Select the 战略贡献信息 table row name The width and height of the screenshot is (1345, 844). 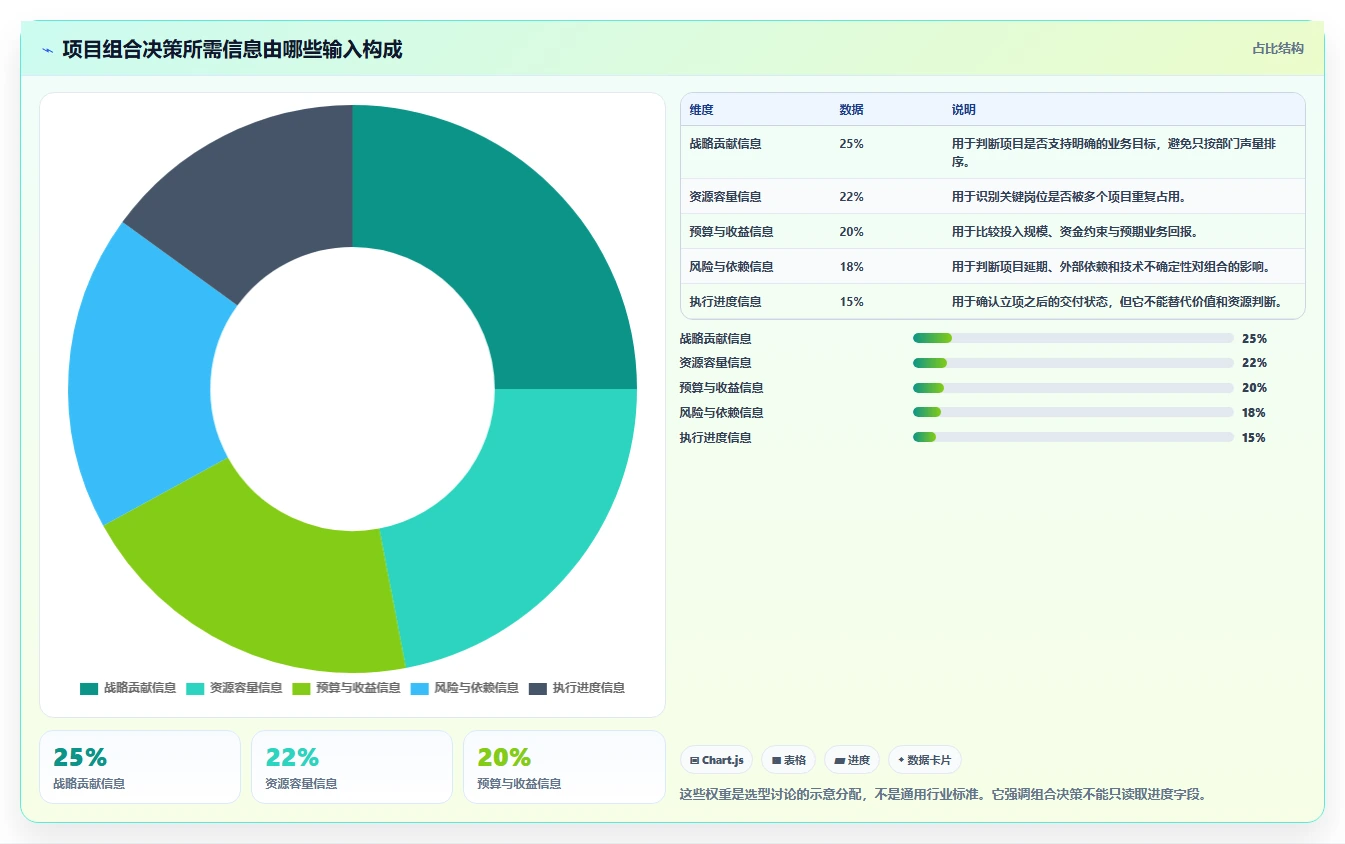(x=725, y=144)
